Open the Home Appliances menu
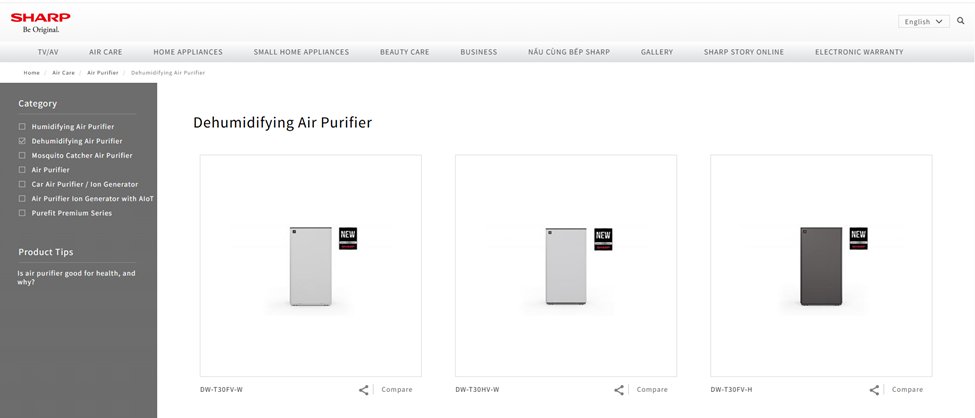 click(x=188, y=52)
